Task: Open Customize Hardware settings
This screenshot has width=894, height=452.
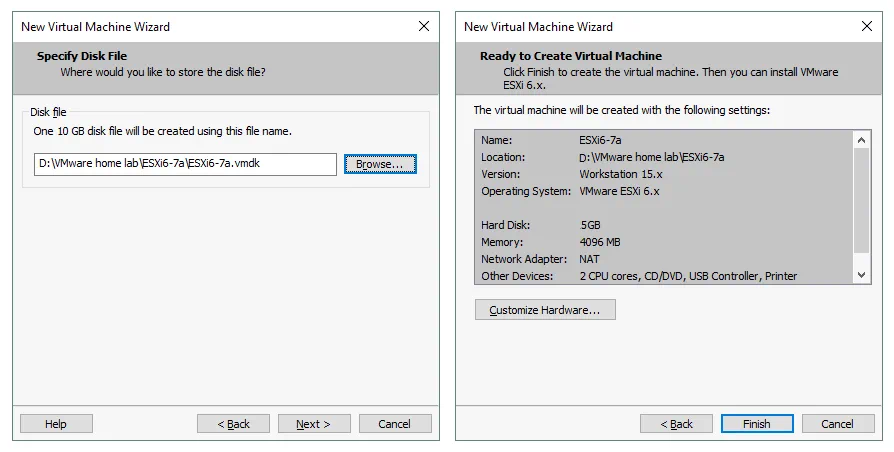Action: click(x=545, y=310)
